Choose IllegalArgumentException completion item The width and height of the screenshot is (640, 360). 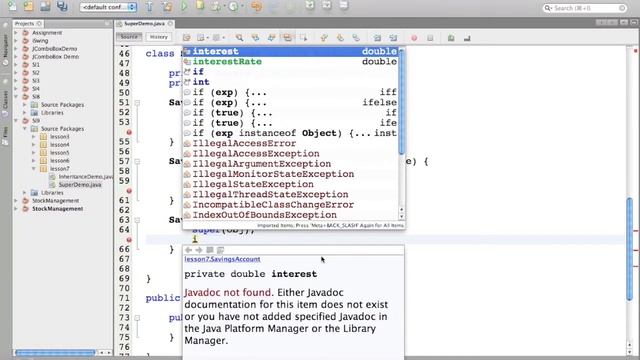coord(290,164)
